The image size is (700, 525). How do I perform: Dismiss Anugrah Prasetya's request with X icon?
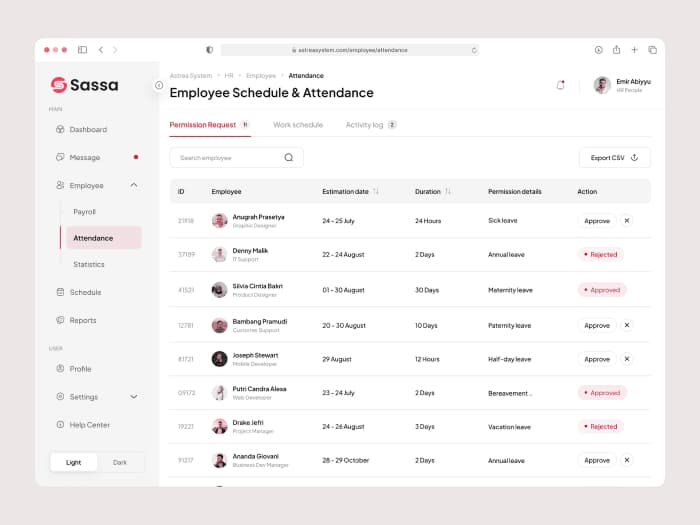click(x=627, y=220)
